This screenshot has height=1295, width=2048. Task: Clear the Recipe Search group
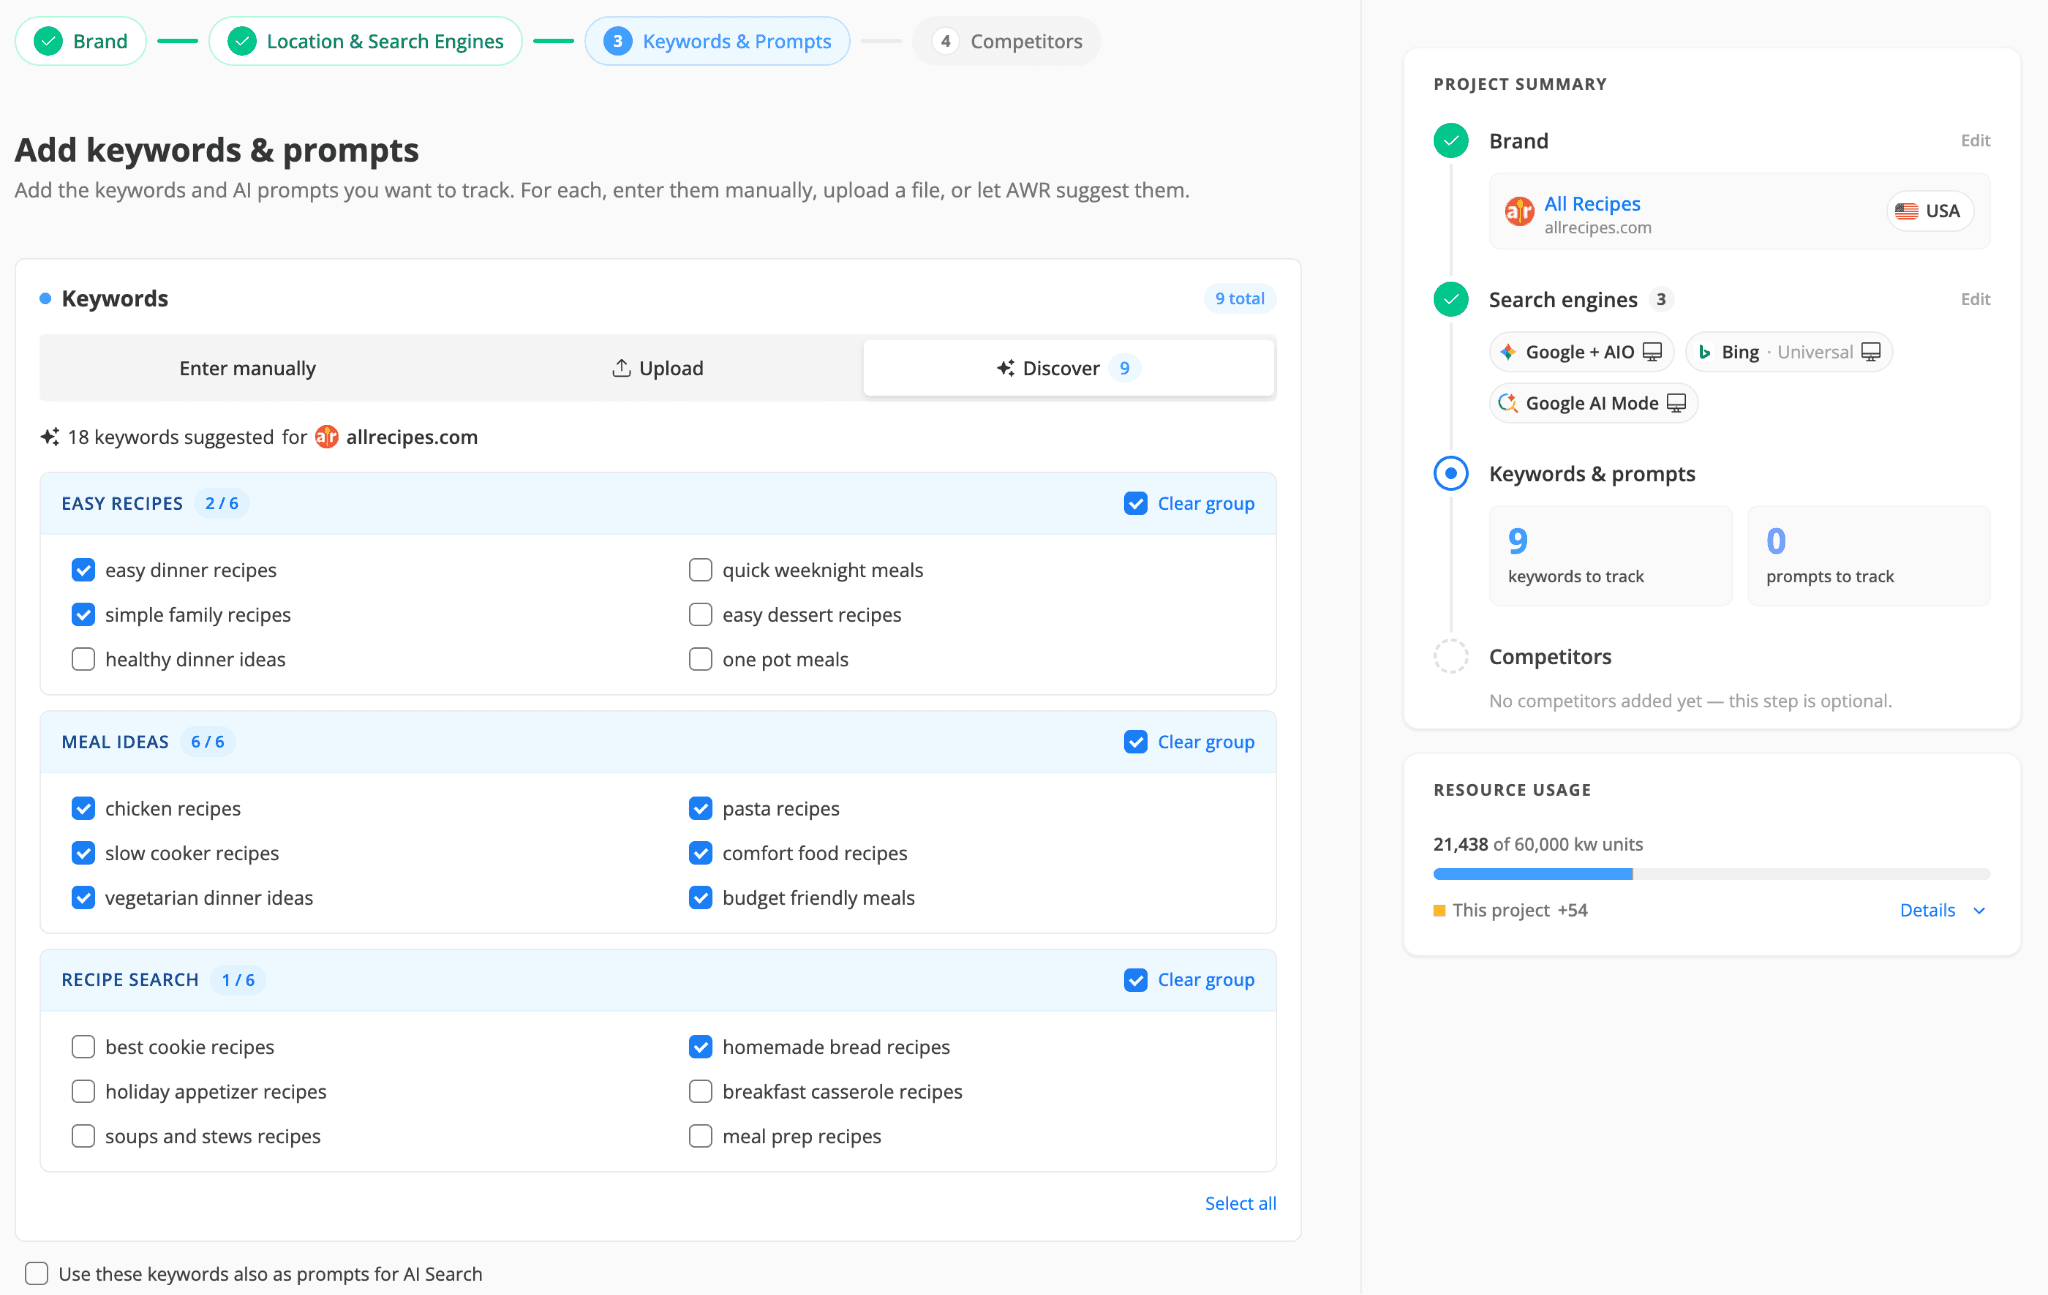click(1189, 980)
